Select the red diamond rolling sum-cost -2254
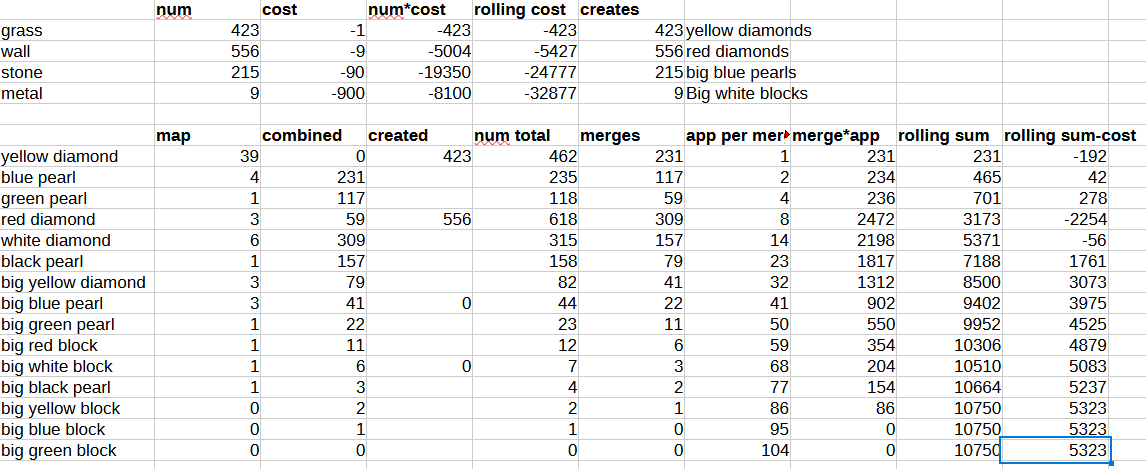 pos(1055,219)
